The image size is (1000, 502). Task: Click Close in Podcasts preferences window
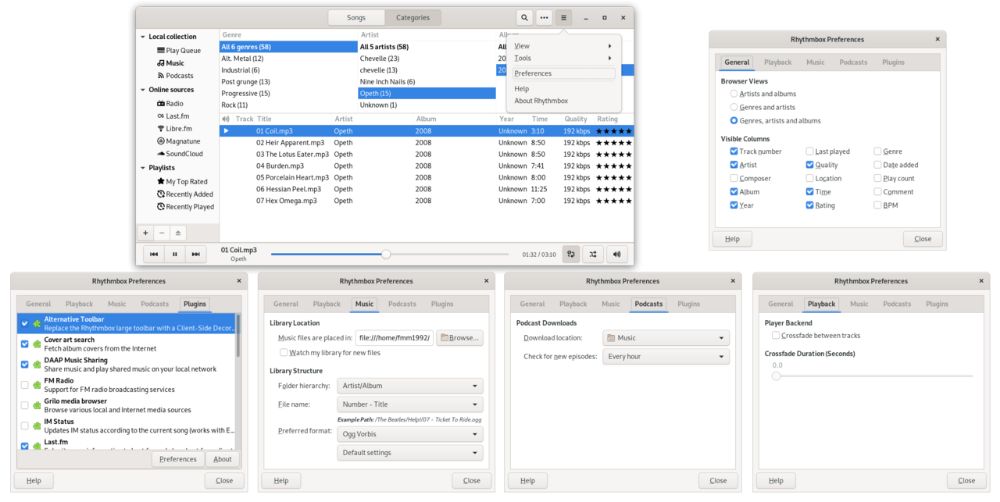click(718, 480)
